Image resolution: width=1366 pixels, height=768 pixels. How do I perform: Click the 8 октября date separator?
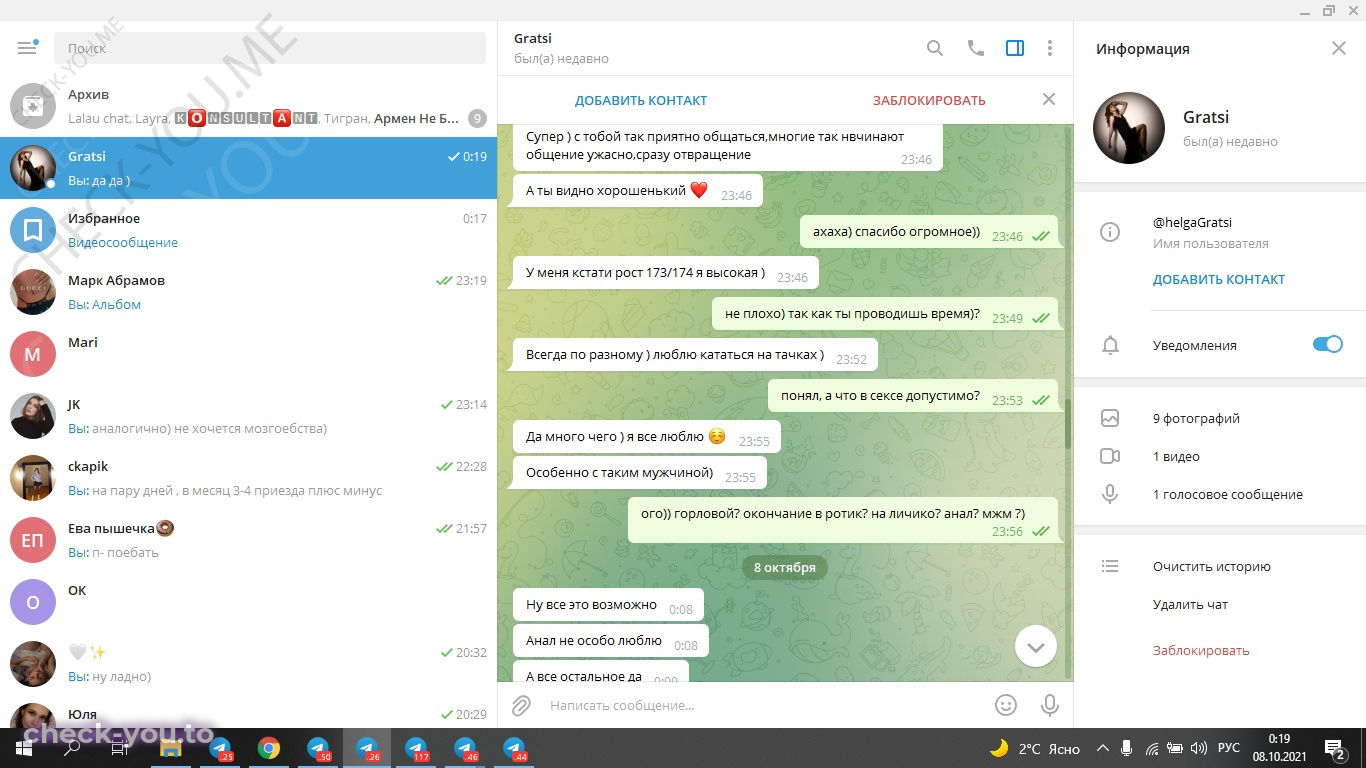tap(785, 567)
